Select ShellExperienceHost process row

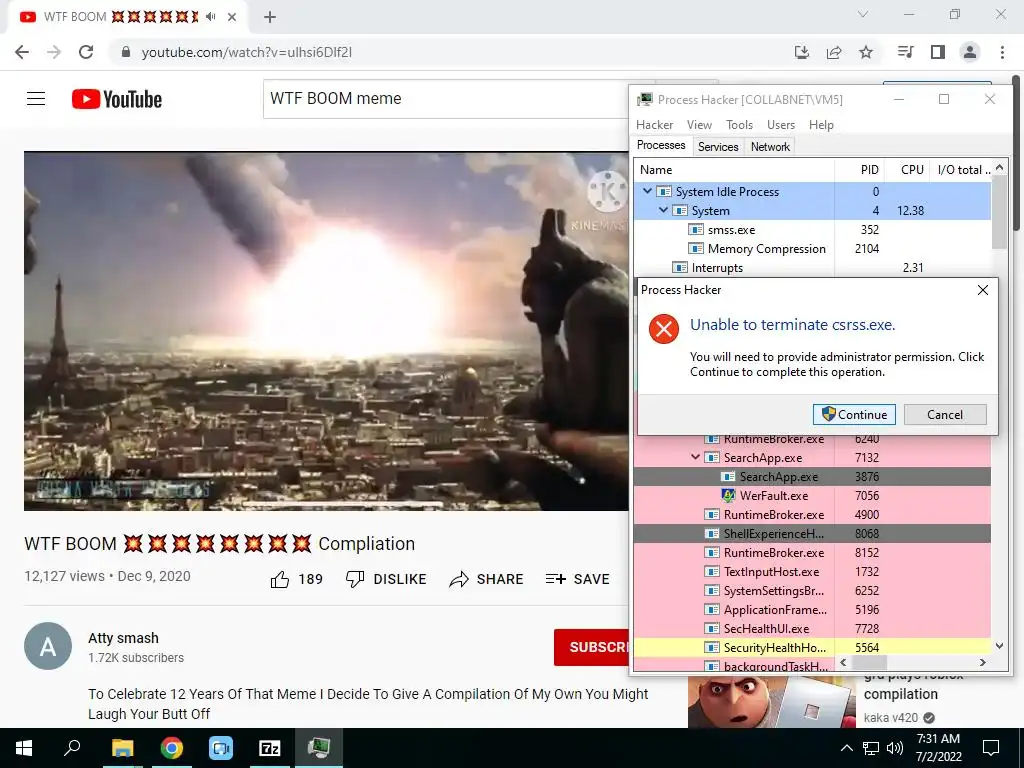(812, 534)
